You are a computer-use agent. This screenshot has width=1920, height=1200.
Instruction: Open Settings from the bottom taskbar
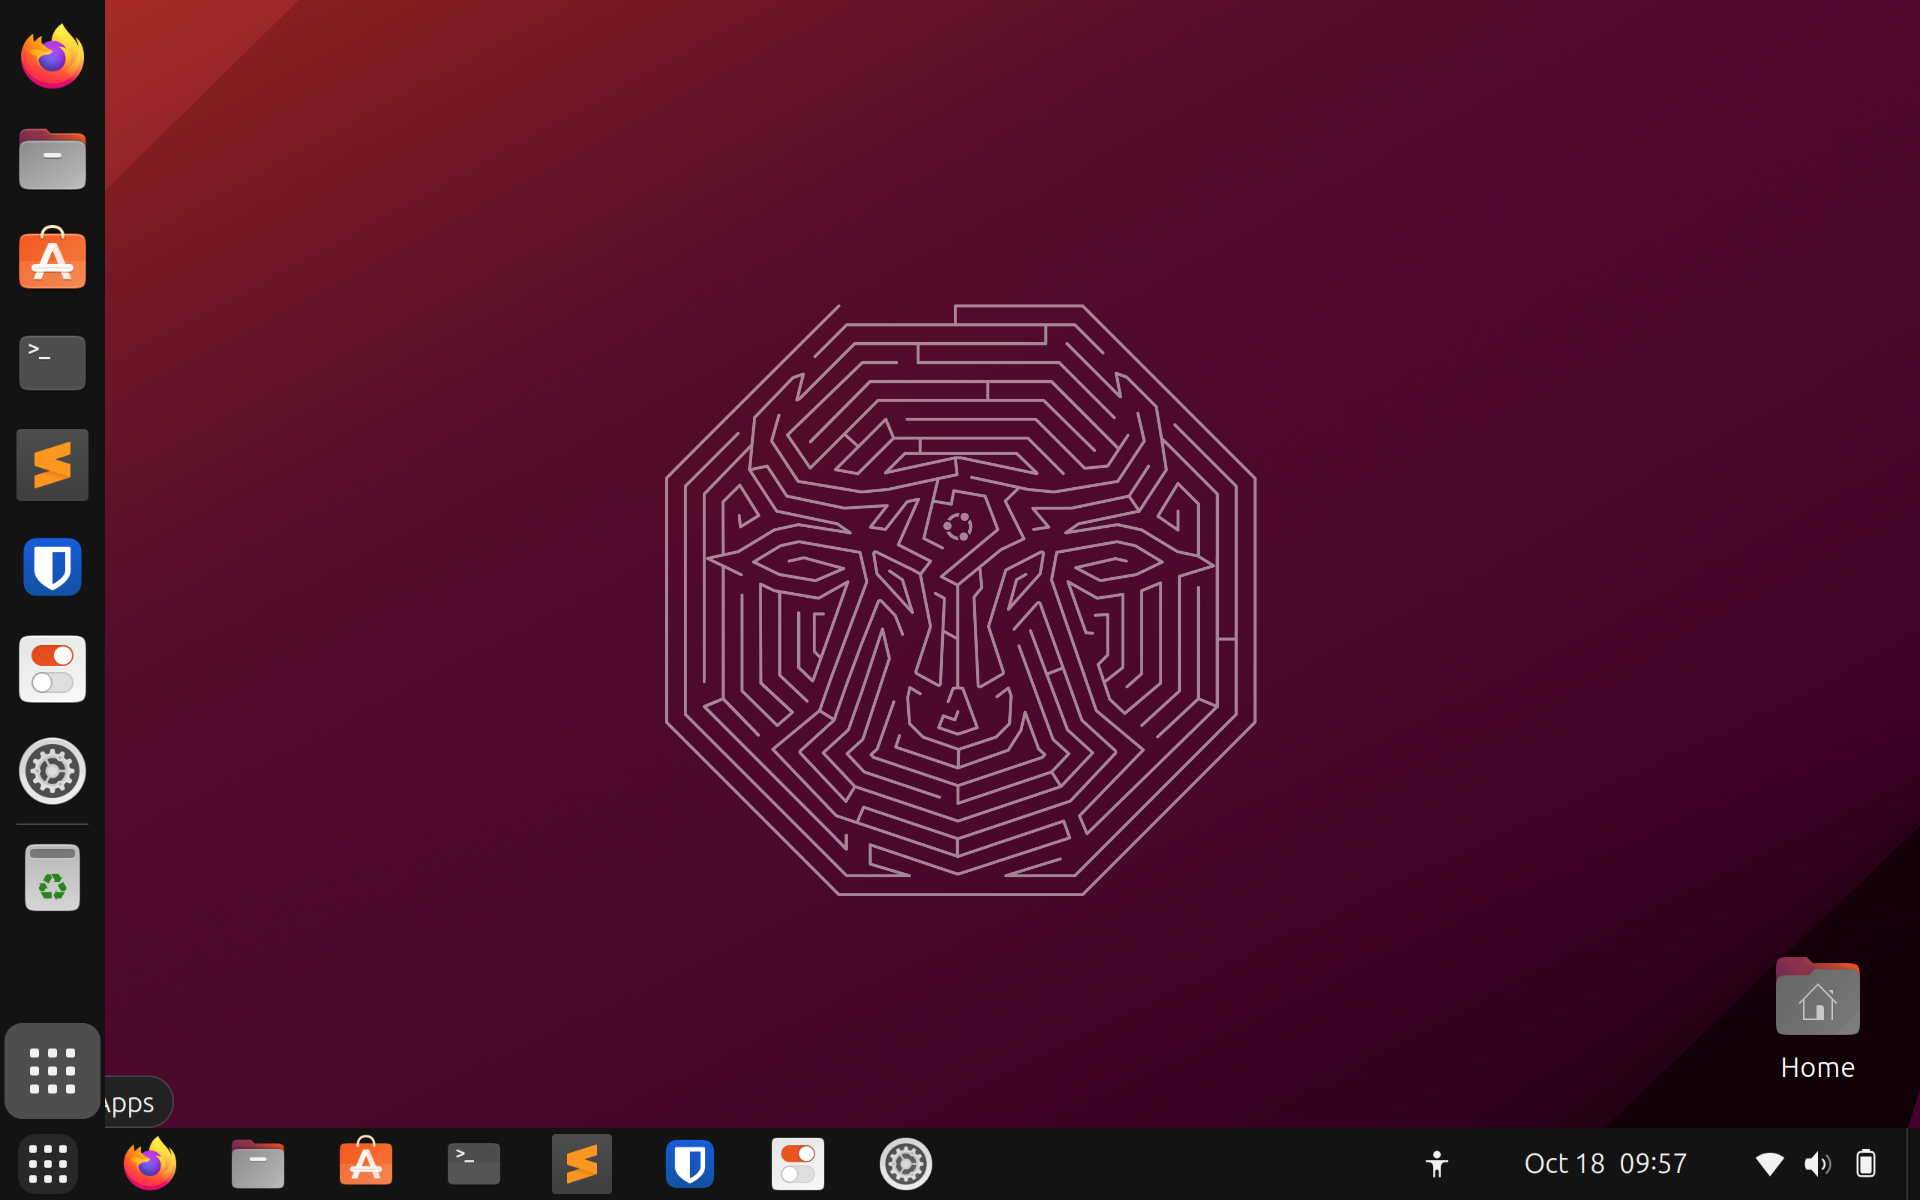905,1164
